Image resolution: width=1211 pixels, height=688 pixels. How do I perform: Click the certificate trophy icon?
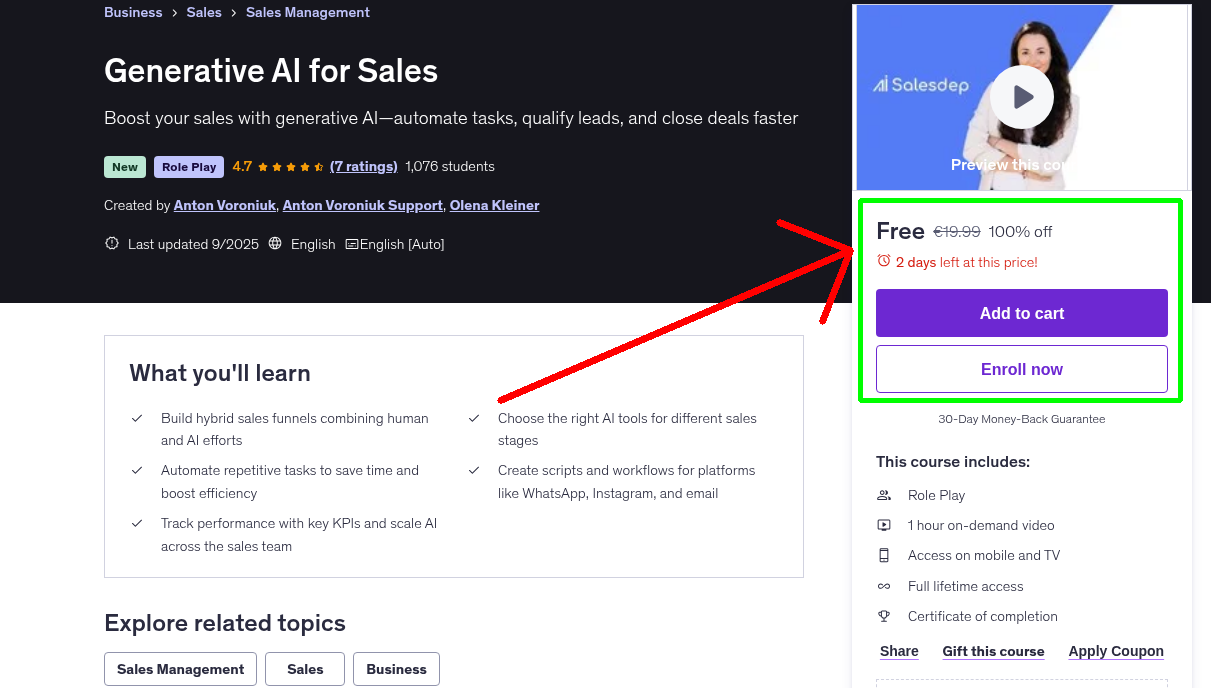(884, 616)
